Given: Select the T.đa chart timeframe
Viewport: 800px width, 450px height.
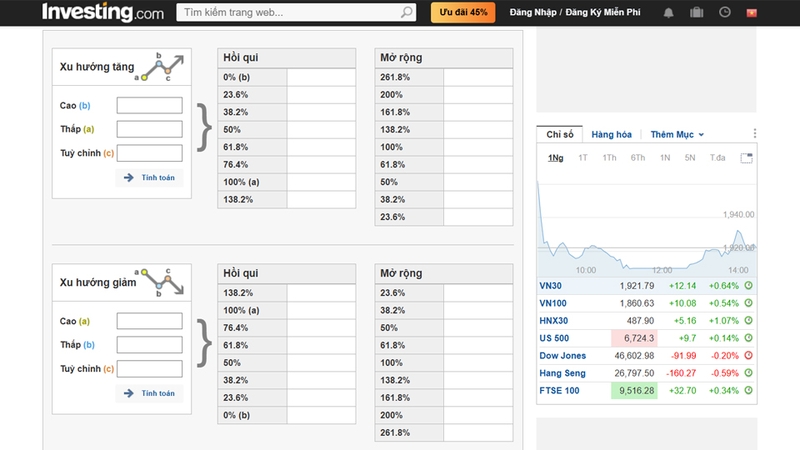Looking at the screenshot, I should pos(717,158).
